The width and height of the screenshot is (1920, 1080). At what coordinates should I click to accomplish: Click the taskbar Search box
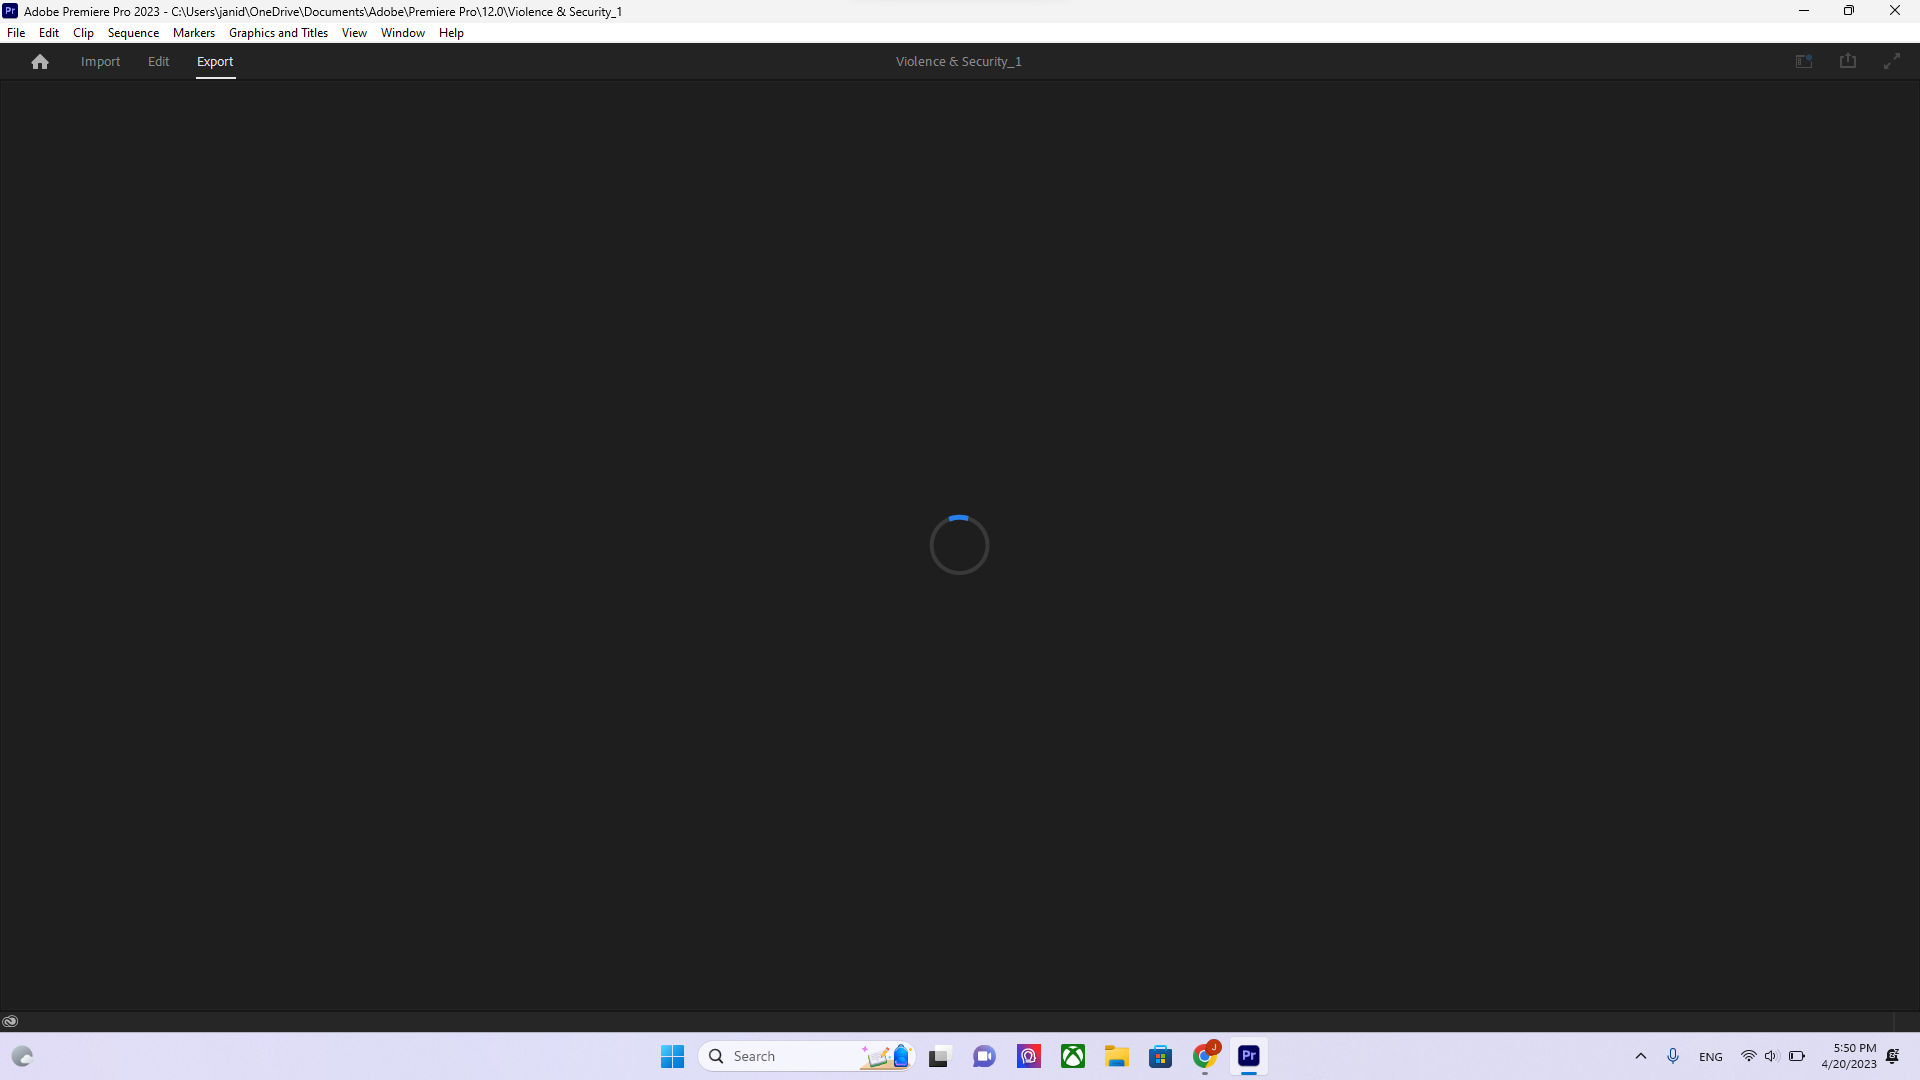[790, 1056]
